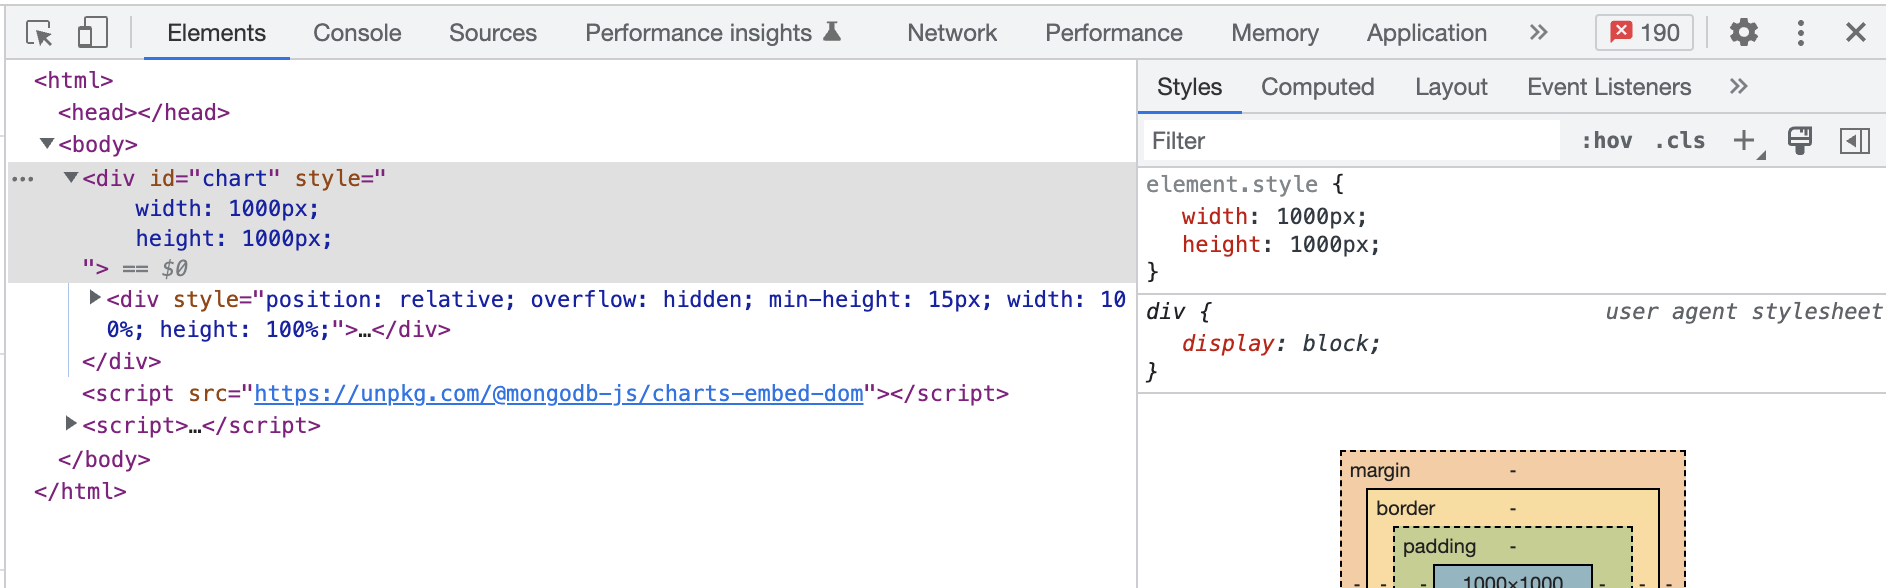Toggle the rendering emulations paintbrush icon

point(1800,141)
